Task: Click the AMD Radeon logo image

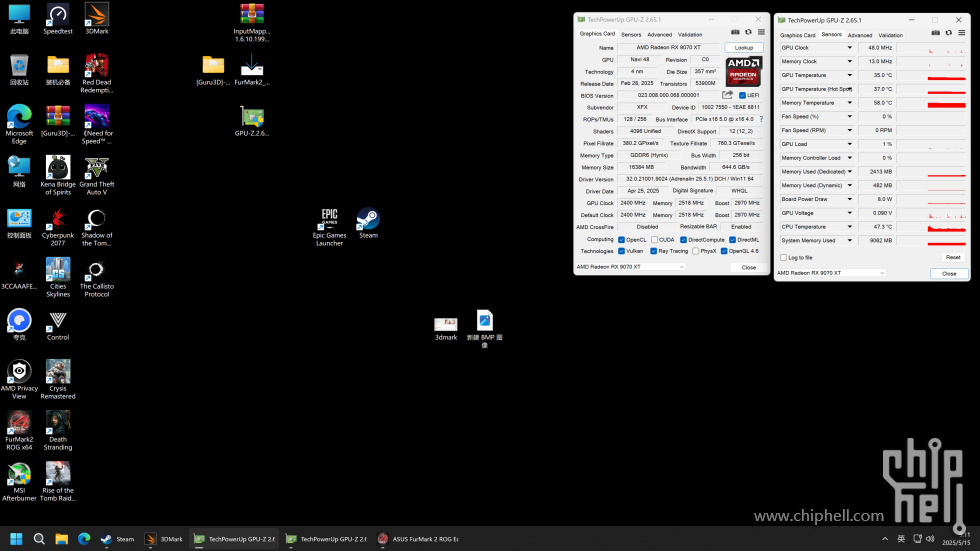Action: click(743, 71)
